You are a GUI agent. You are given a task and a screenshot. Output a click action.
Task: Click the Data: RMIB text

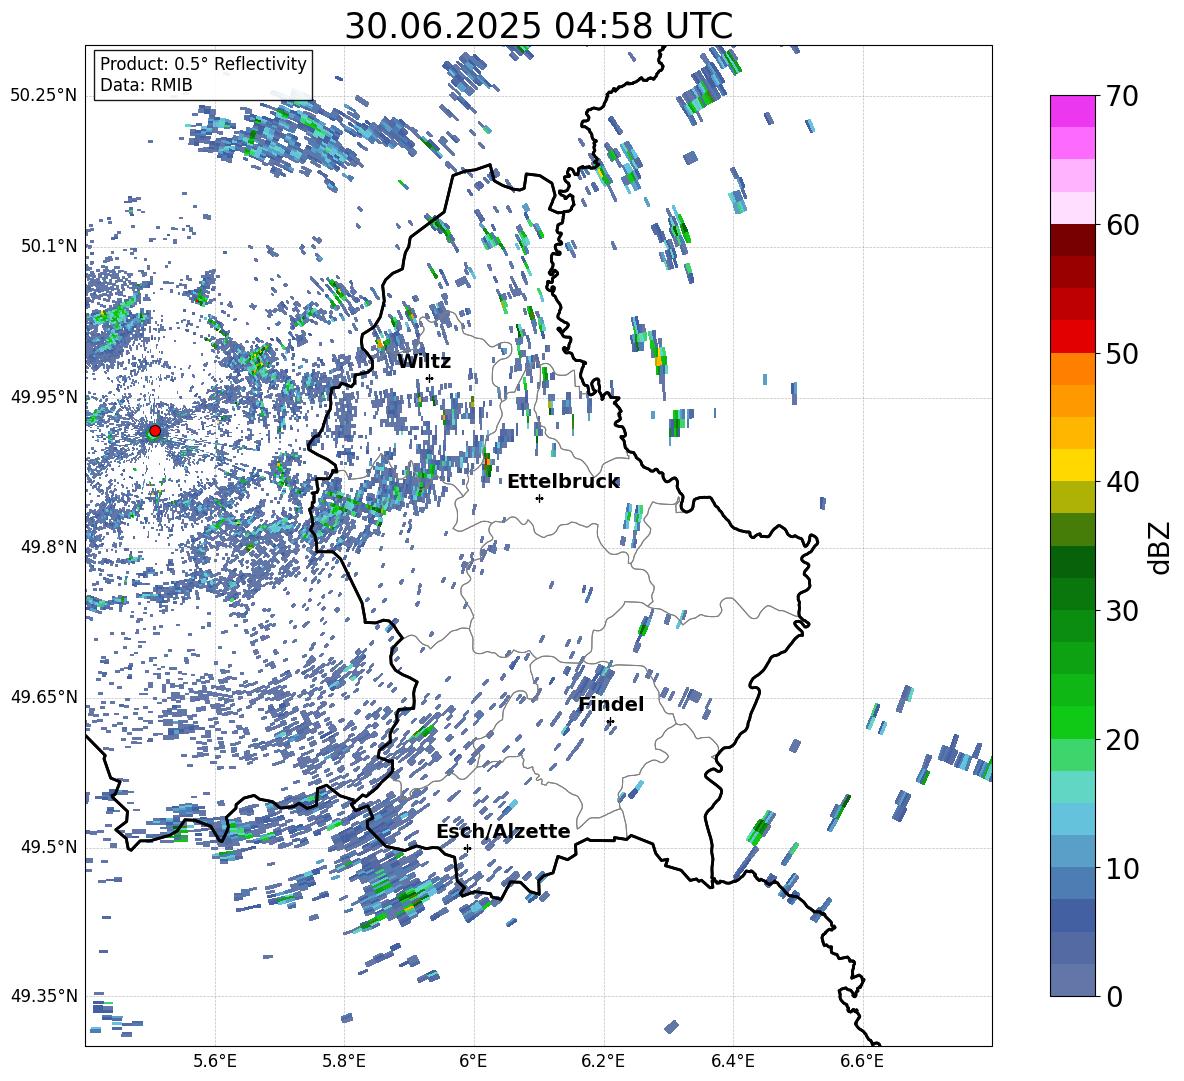tap(146, 85)
